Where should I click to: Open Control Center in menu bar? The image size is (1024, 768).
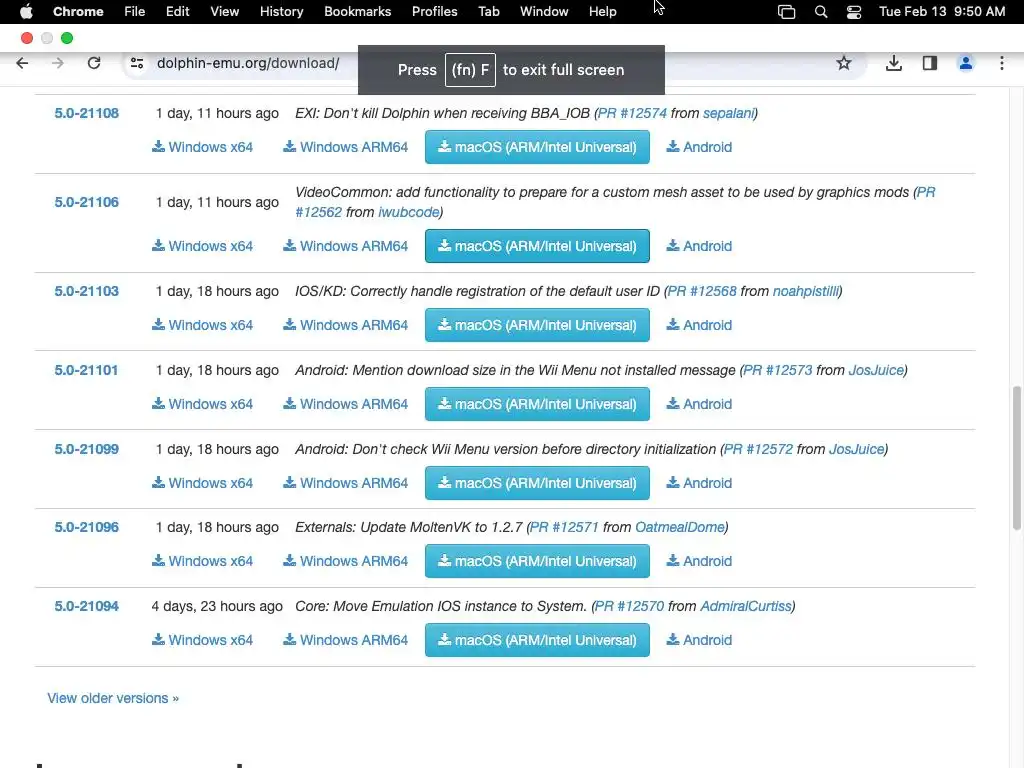[854, 12]
